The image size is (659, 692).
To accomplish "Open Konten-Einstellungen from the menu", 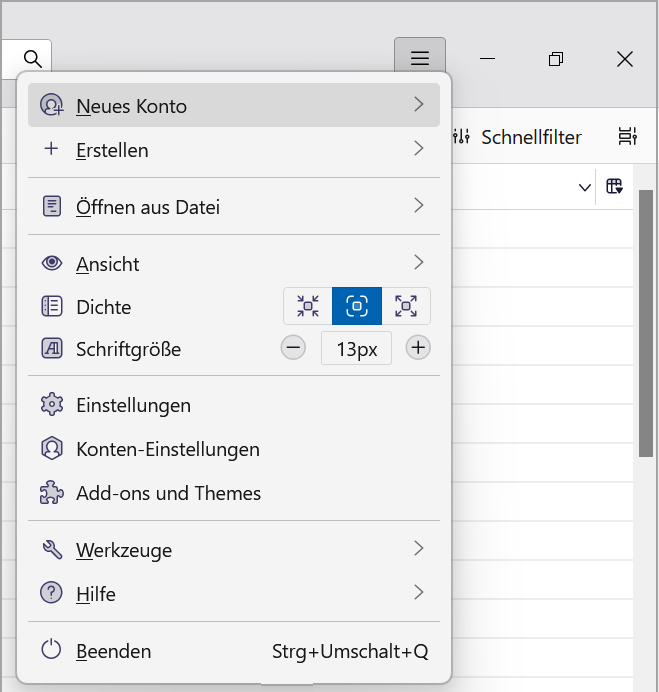I will pyautogui.click(x=167, y=449).
